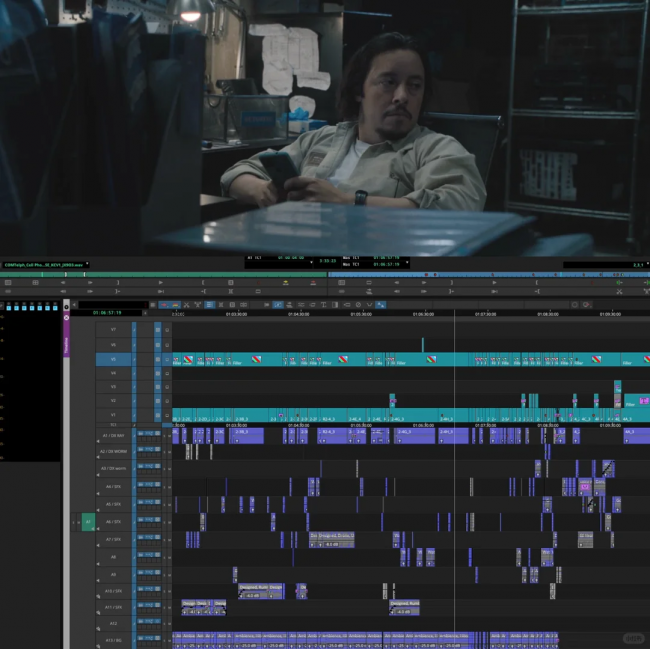Open the source clip name dropdown
Screen dimensions: 650x649
pyautogui.click(x=87, y=264)
